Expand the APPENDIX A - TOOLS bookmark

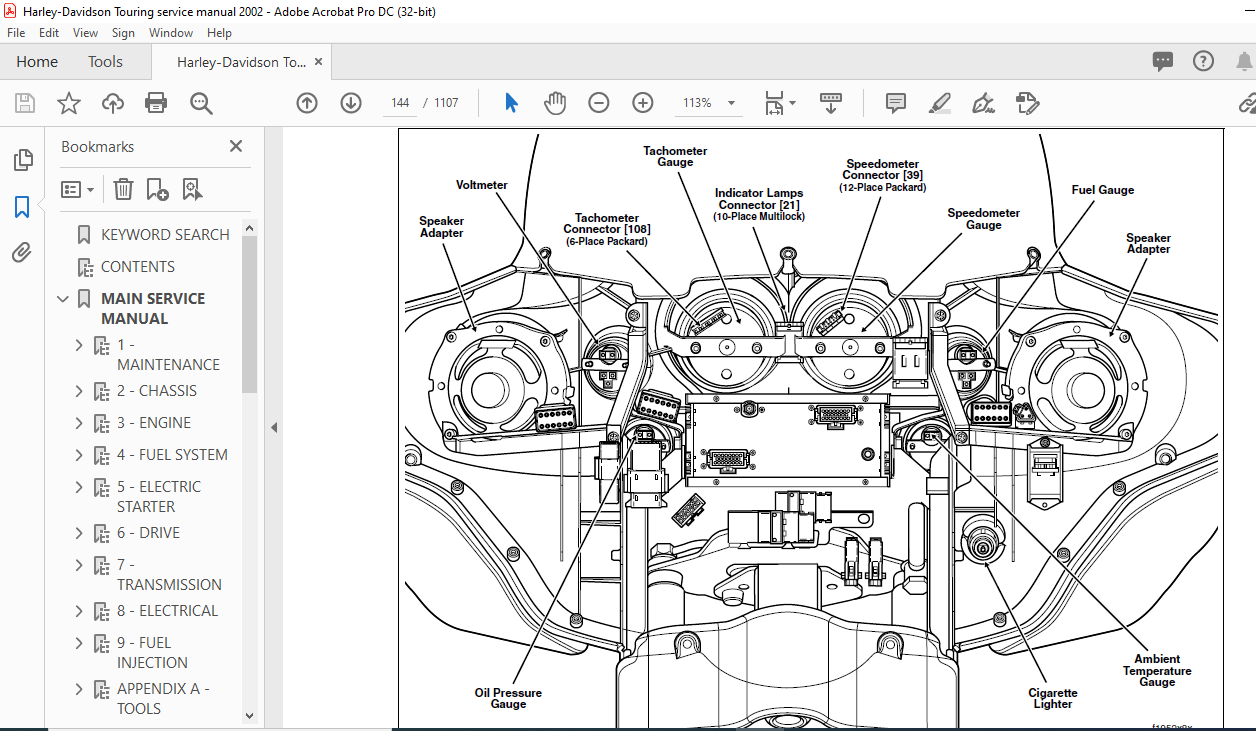[79, 689]
